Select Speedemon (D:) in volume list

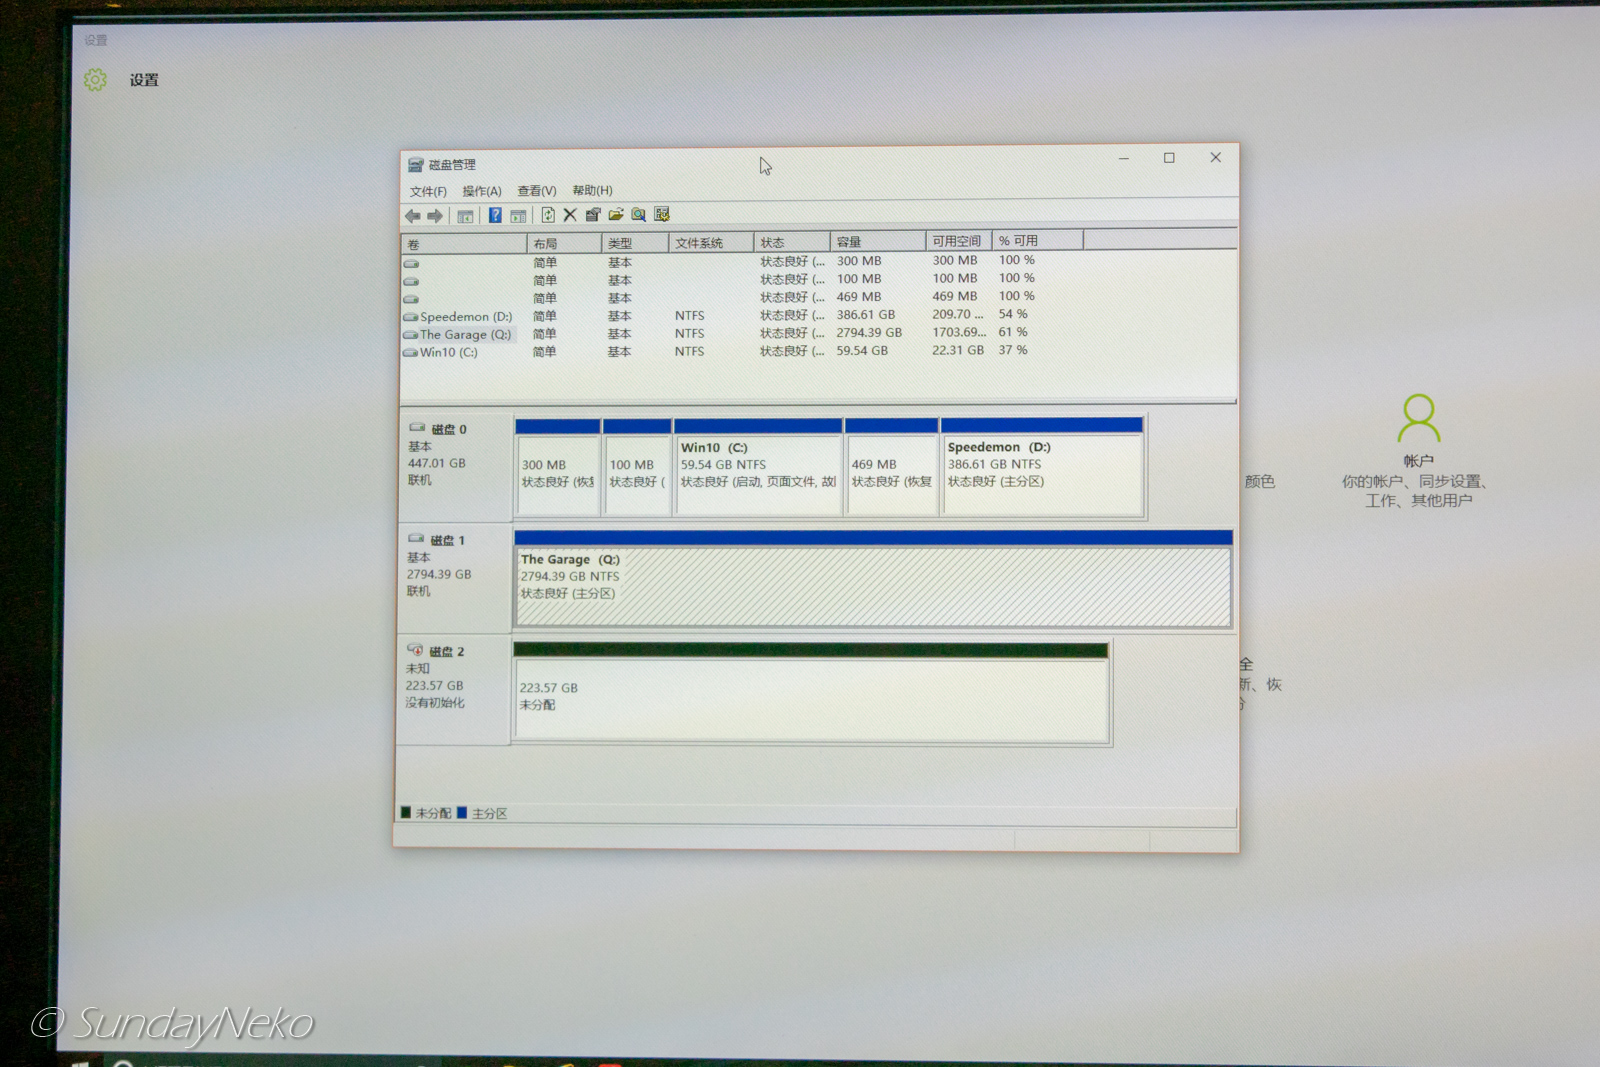pyautogui.click(x=465, y=317)
